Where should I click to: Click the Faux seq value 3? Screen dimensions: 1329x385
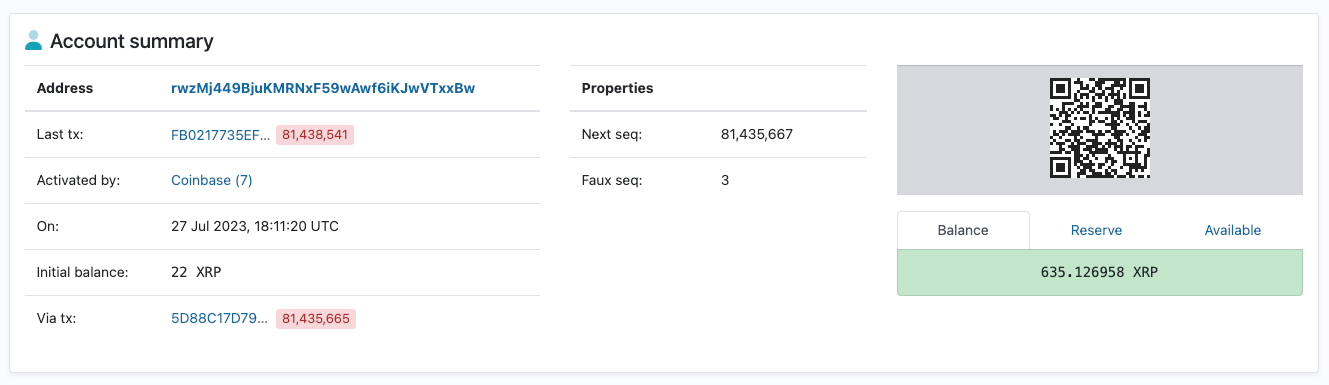[x=725, y=180]
